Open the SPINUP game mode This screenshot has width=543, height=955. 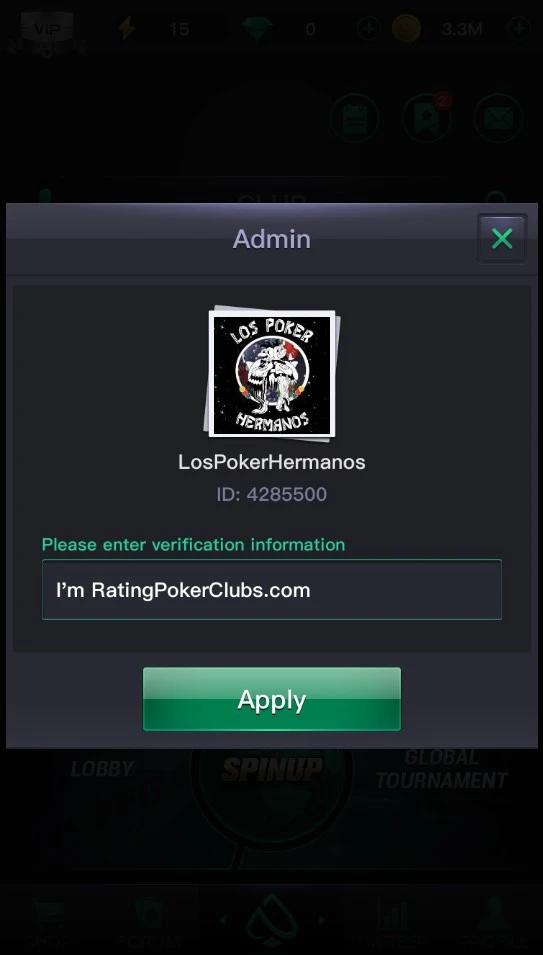(x=272, y=770)
